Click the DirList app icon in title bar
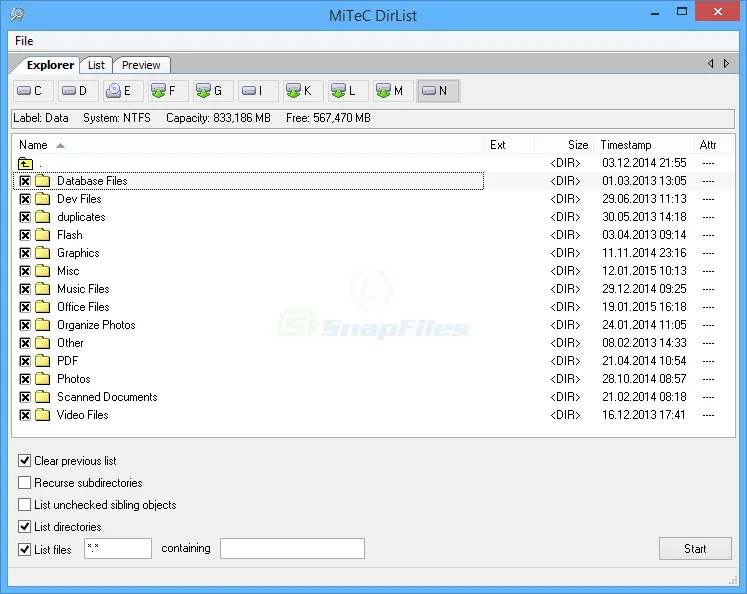Viewport: 747px width, 594px height. coord(18,15)
